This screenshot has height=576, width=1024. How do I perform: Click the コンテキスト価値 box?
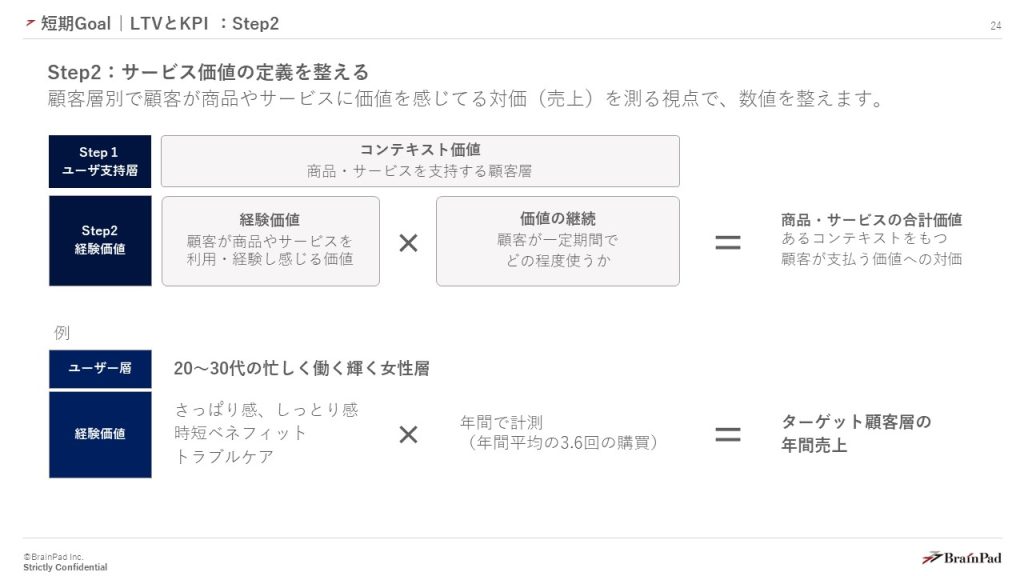pos(420,161)
